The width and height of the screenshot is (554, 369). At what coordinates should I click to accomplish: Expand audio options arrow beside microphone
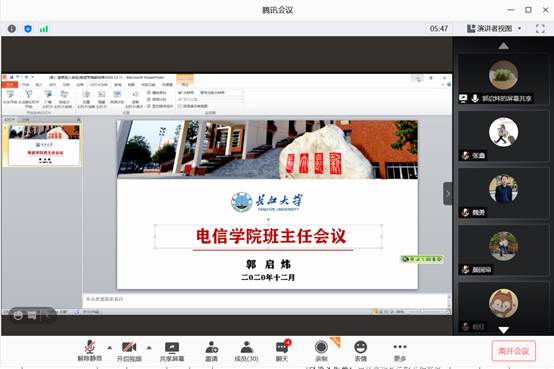tap(110, 348)
